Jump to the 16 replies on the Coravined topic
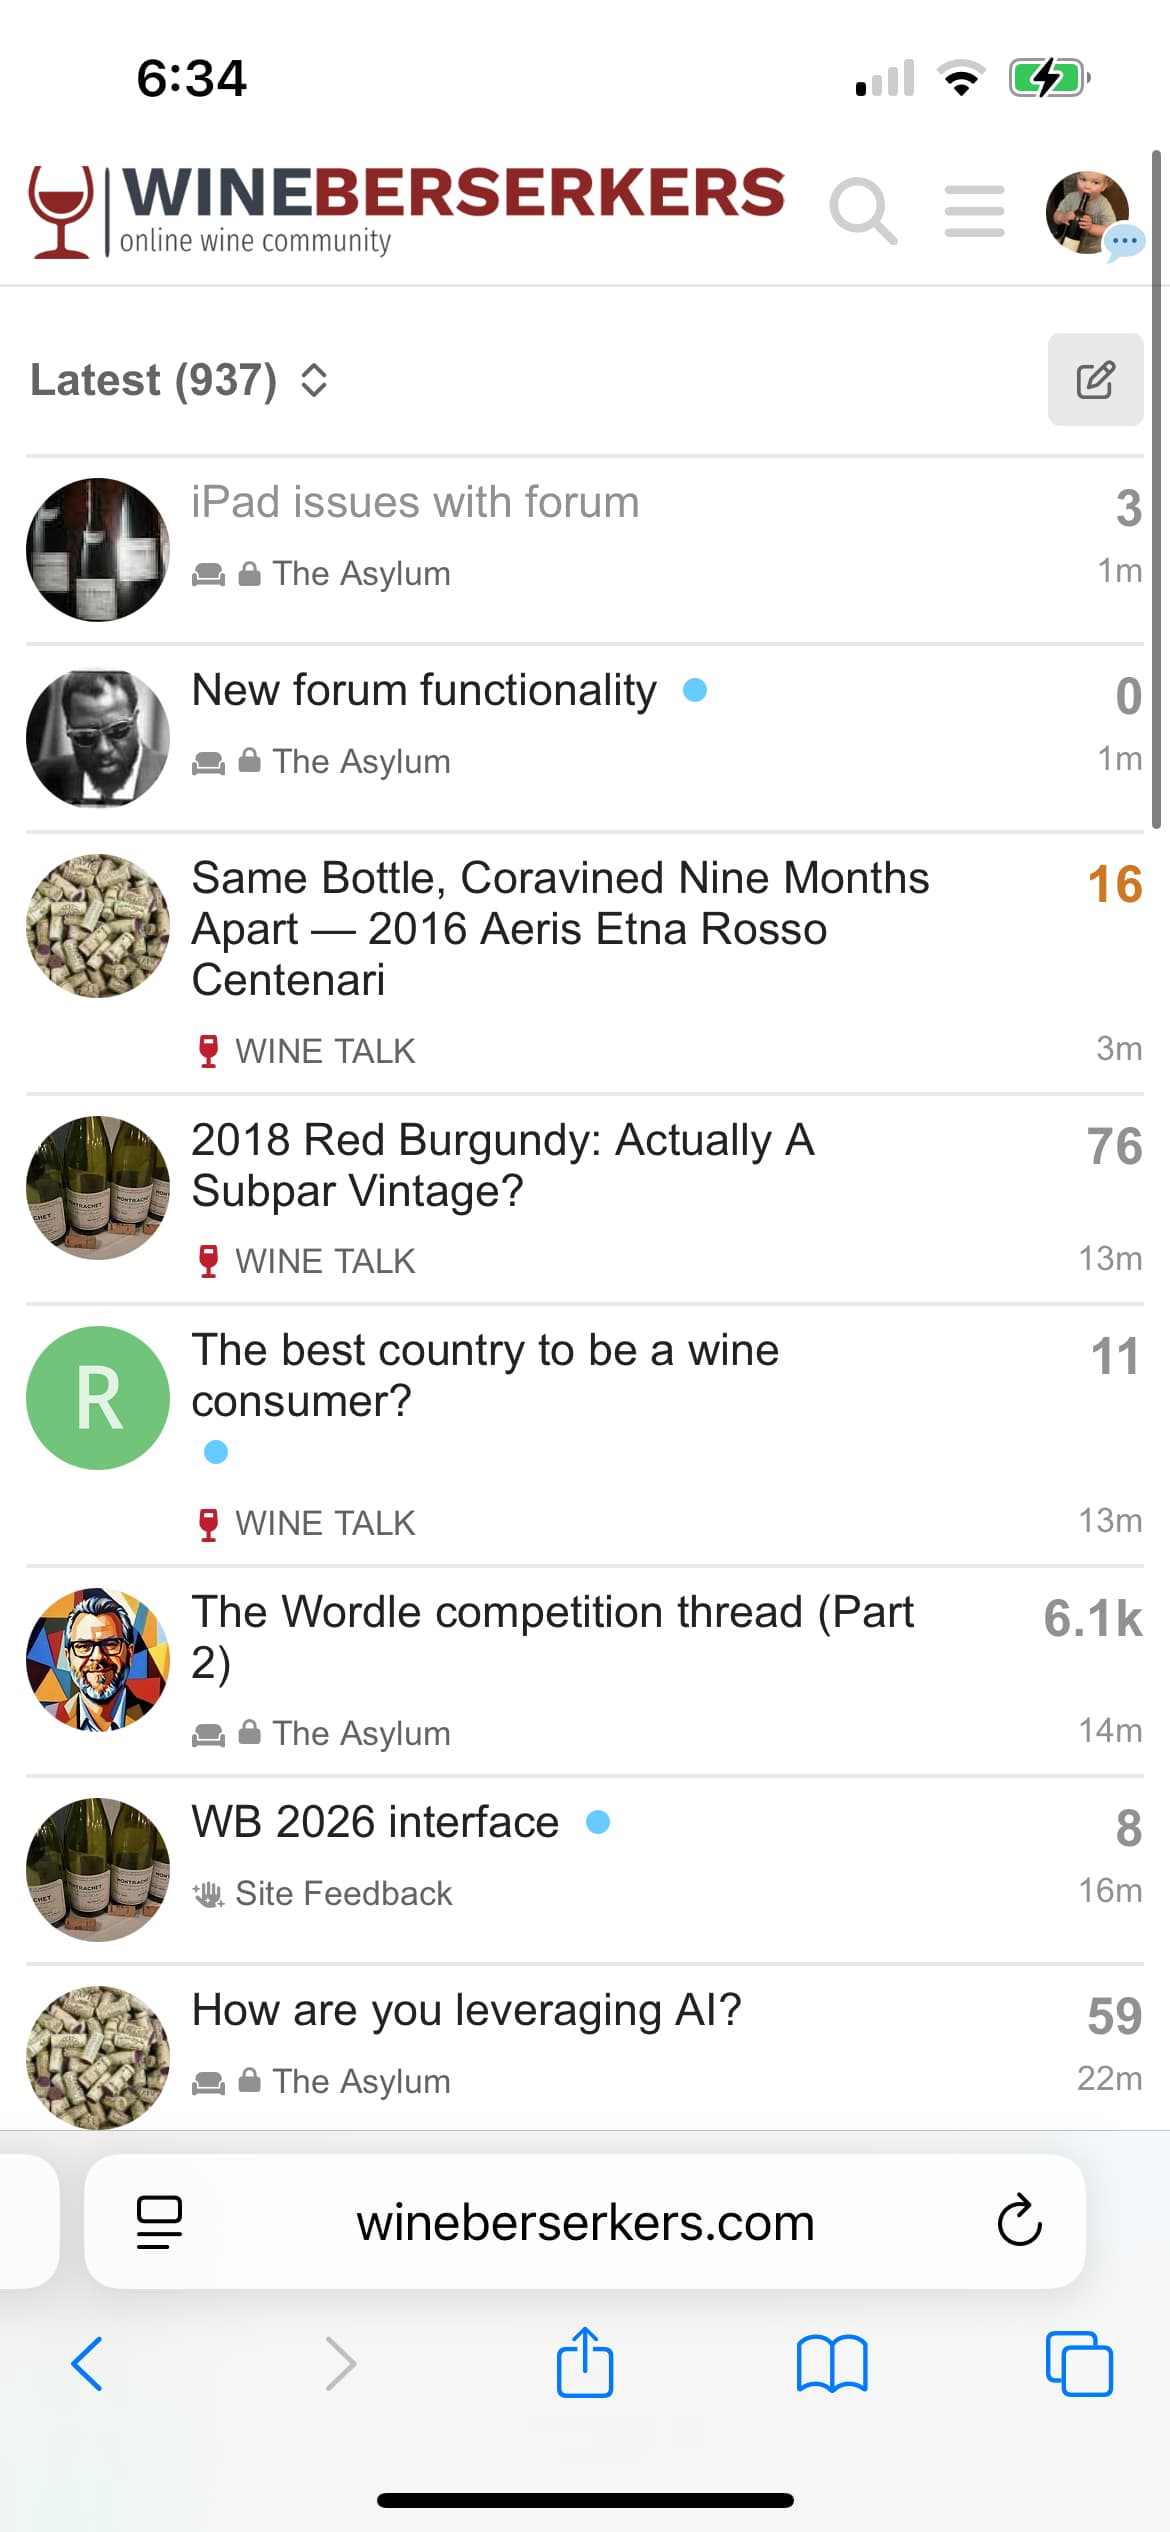 pyautogui.click(x=1115, y=884)
